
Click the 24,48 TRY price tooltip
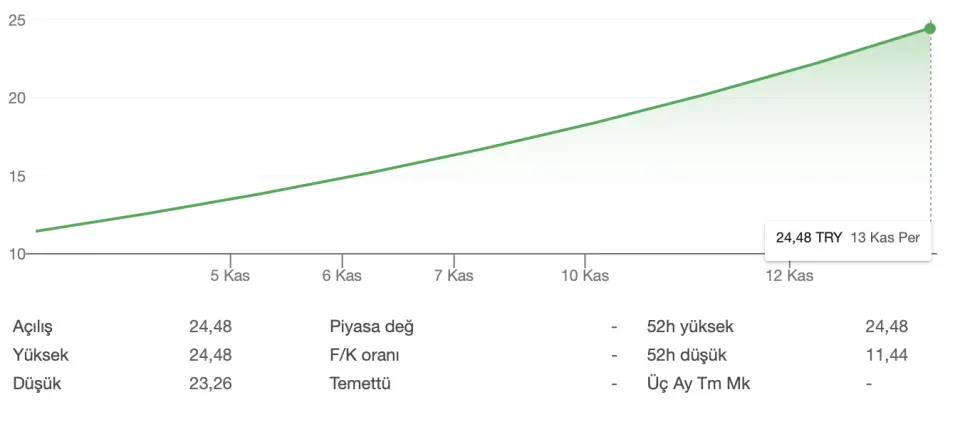847,238
